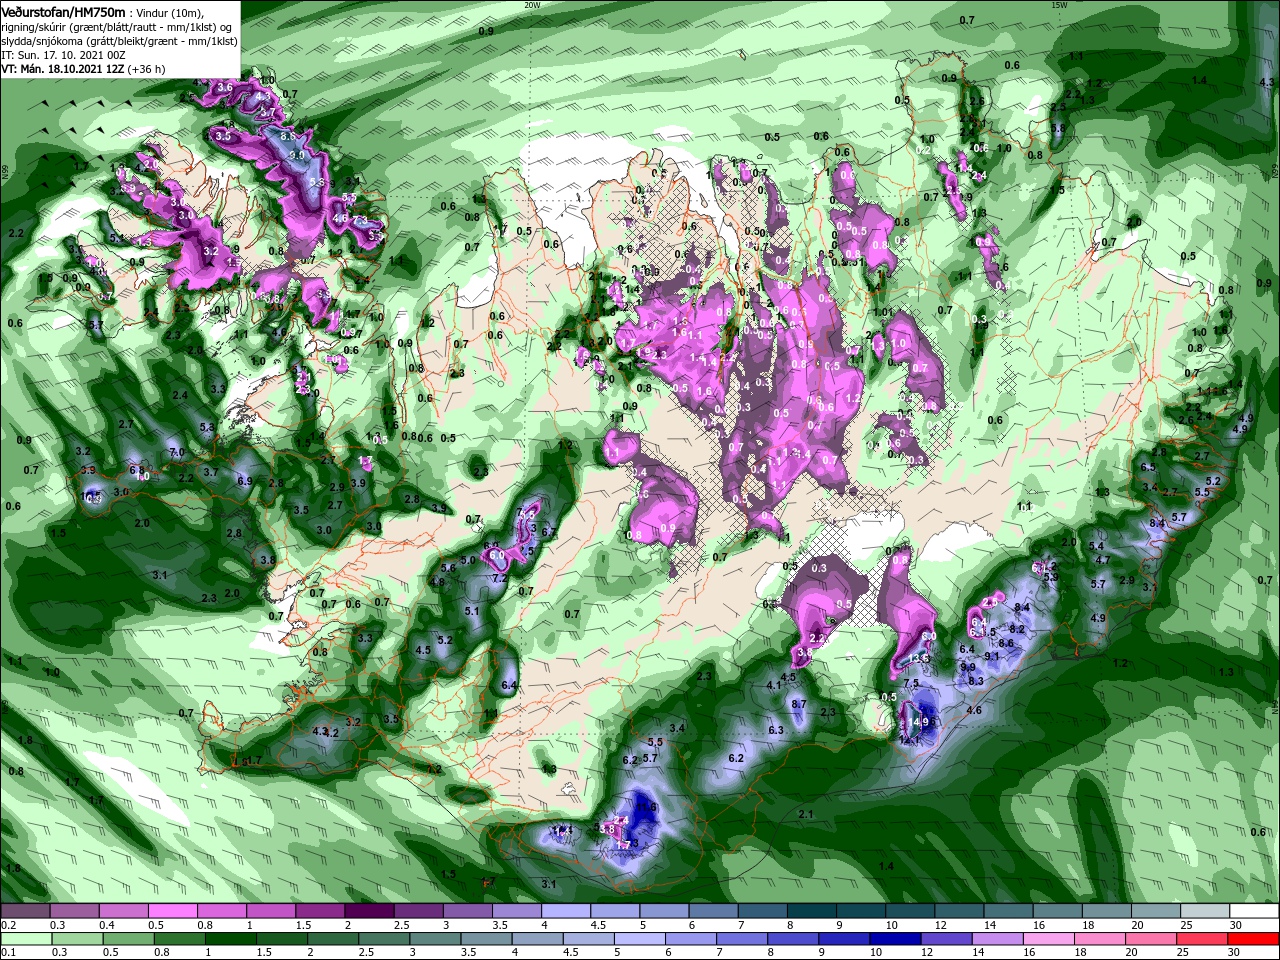The width and height of the screenshot is (1280, 960).
Task: Select the 'rigning/skúrir' legend description line
Action: pyautogui.click(x=118, y=26)
